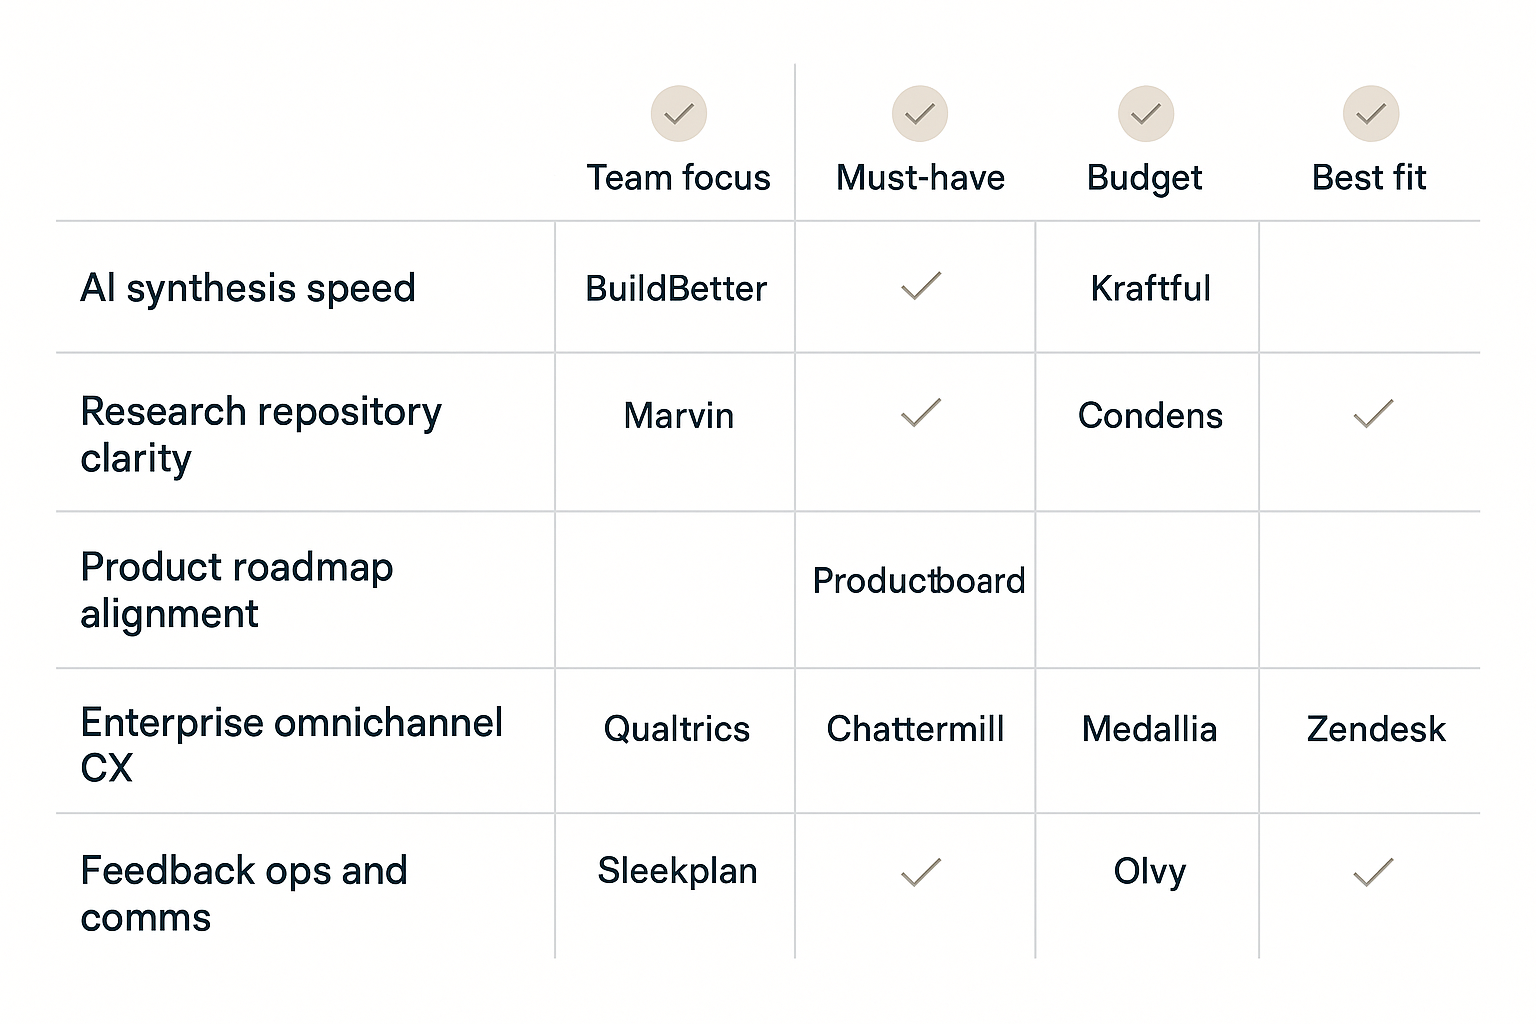Open the Productboard entry
Screen dimensions: 1536x1024
918,581
